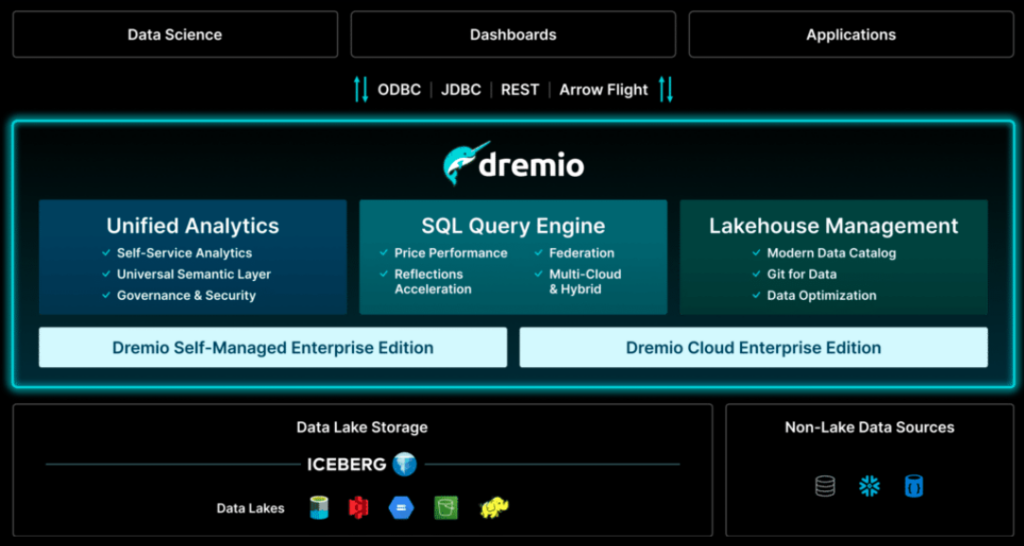
Task: Click the Git for Data item
Action: click(x=802, y=274)
